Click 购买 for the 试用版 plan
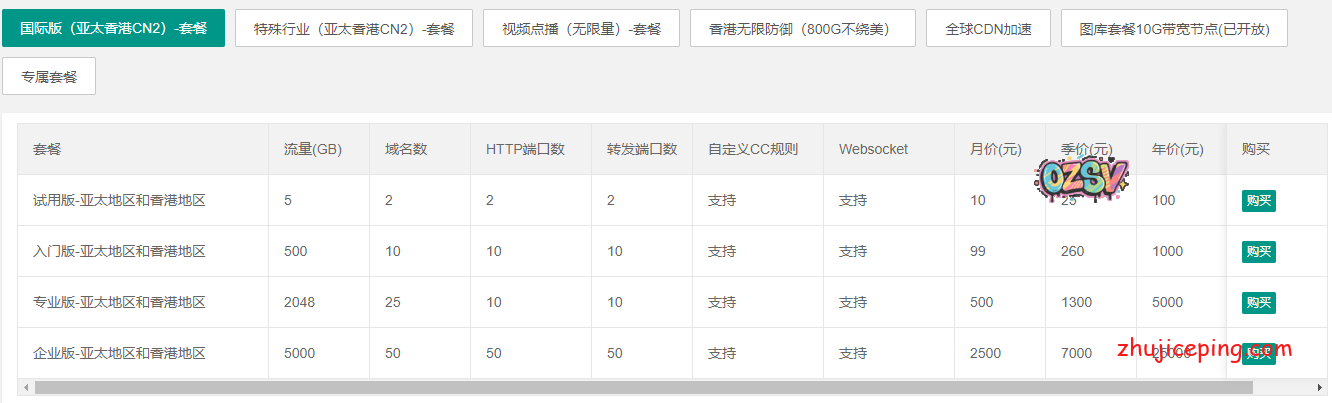Image resolution: width=1332 pixels, height=403 pixels. tap(1258, 201)
